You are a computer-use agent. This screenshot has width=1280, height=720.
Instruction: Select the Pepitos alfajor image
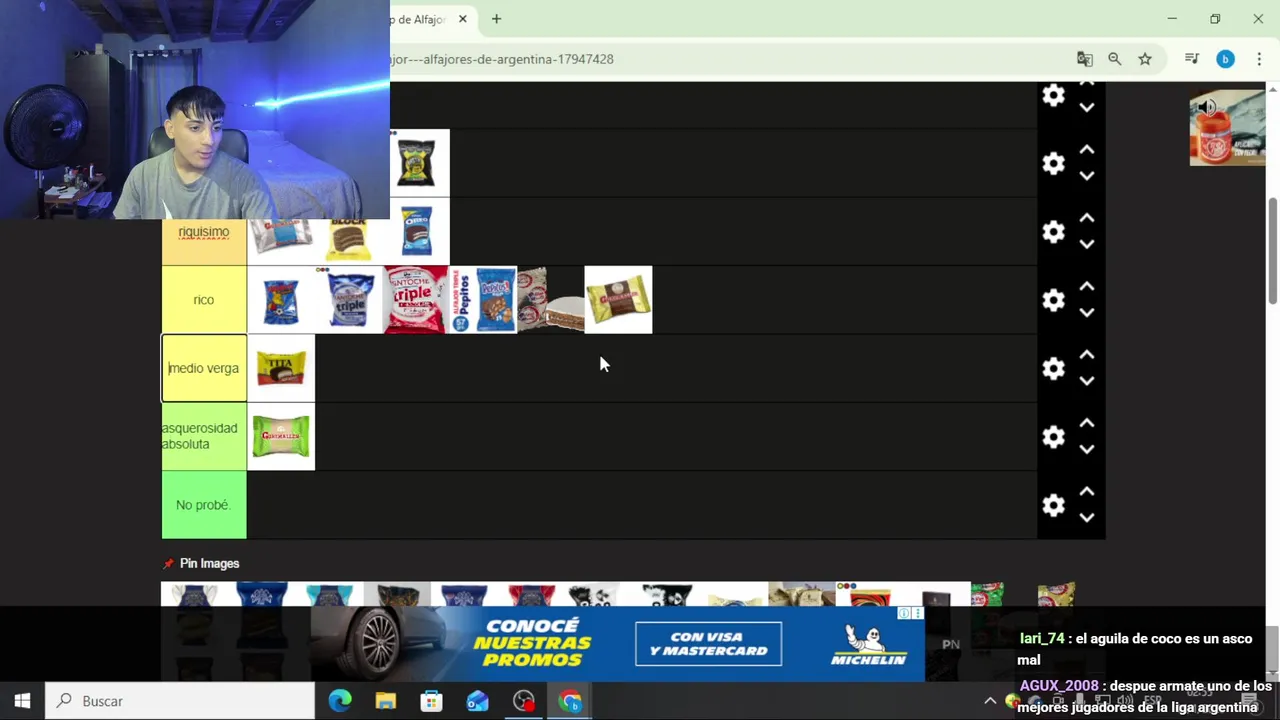click(x=484, y=300)
